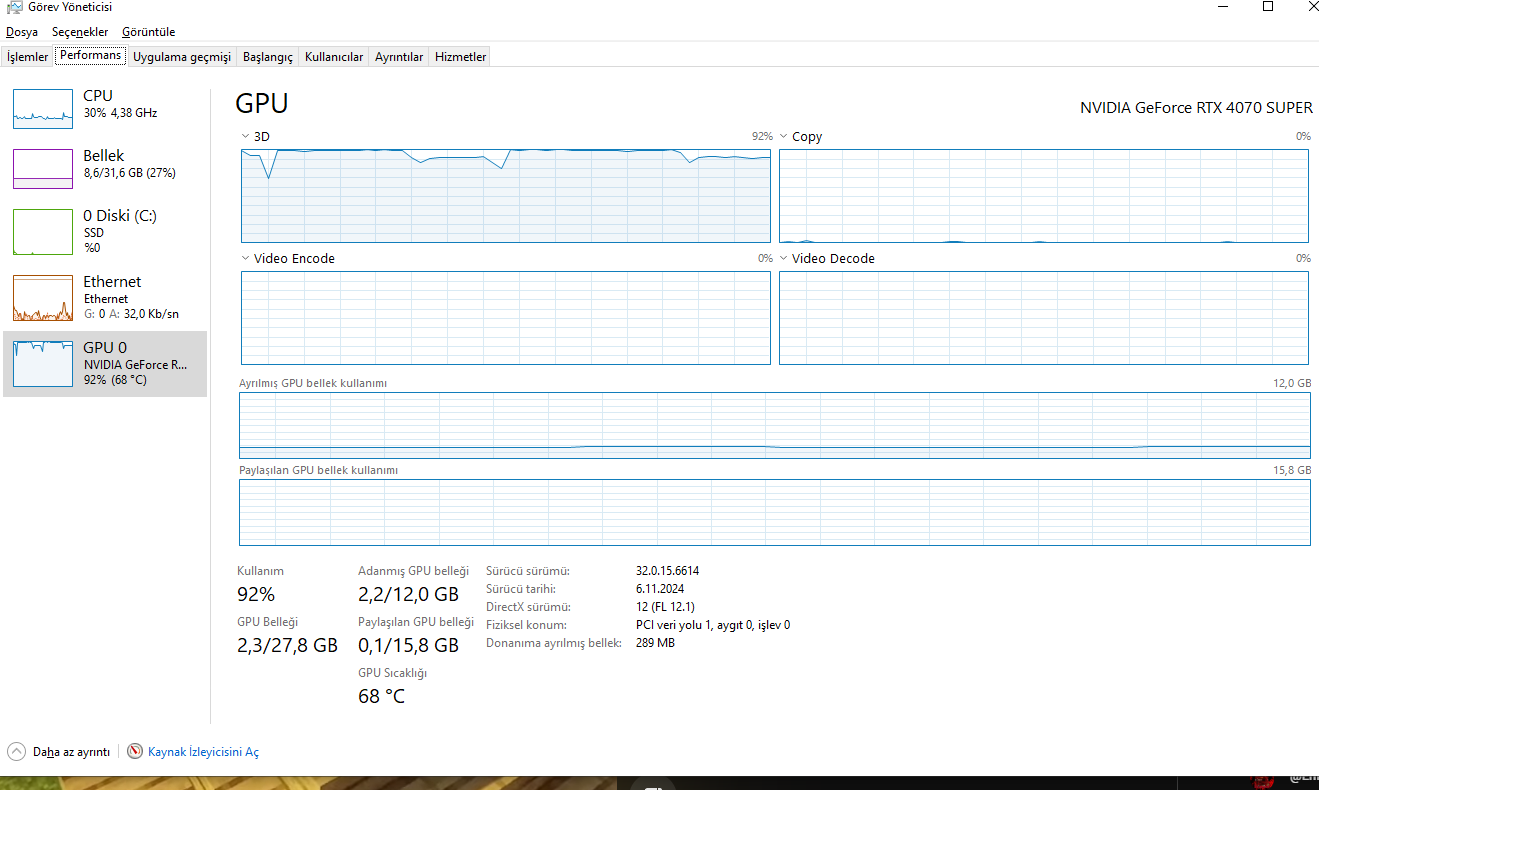Switch to the Başlangıç tab
The image size is (1536, 864).
pyautogui.click(x=268, y=57)
